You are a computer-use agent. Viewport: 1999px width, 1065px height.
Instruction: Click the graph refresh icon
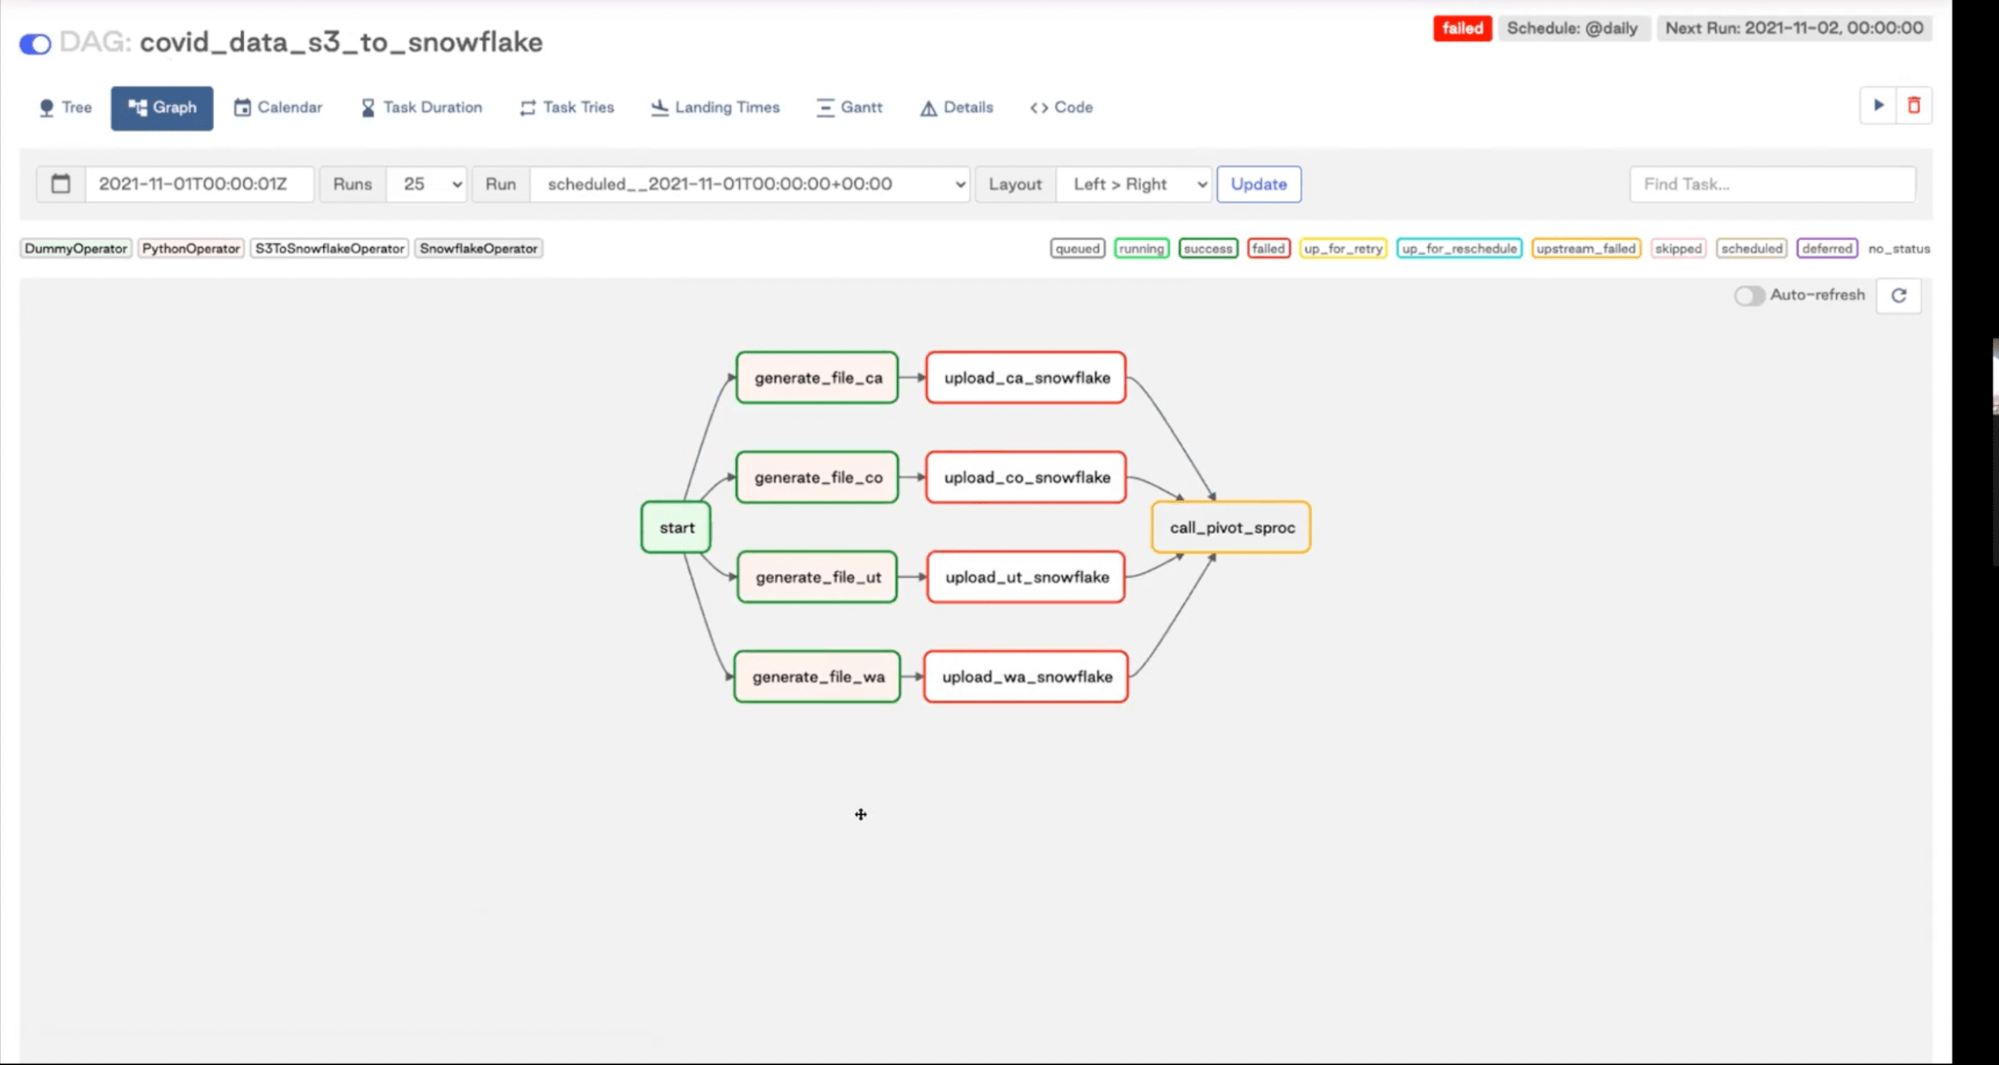click(x=1898, y=295)
